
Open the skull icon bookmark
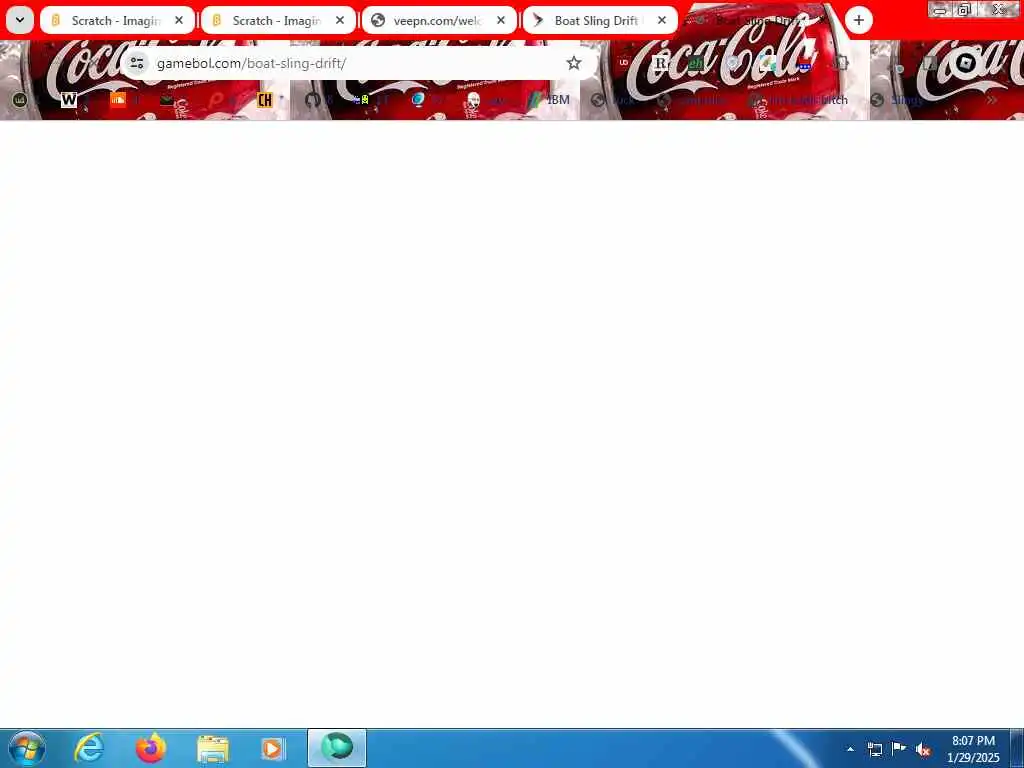pyautogui.click(x=473, y=100)
